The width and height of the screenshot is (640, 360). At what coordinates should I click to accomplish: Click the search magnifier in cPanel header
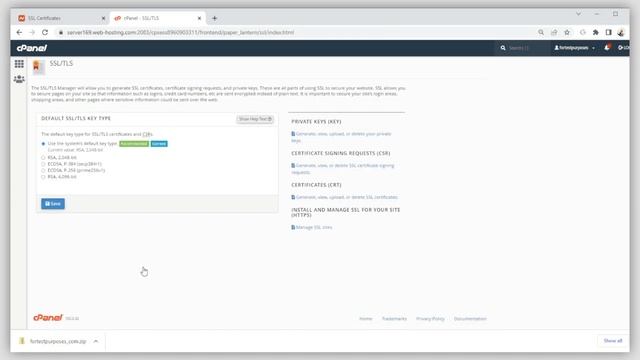(503, 48)
